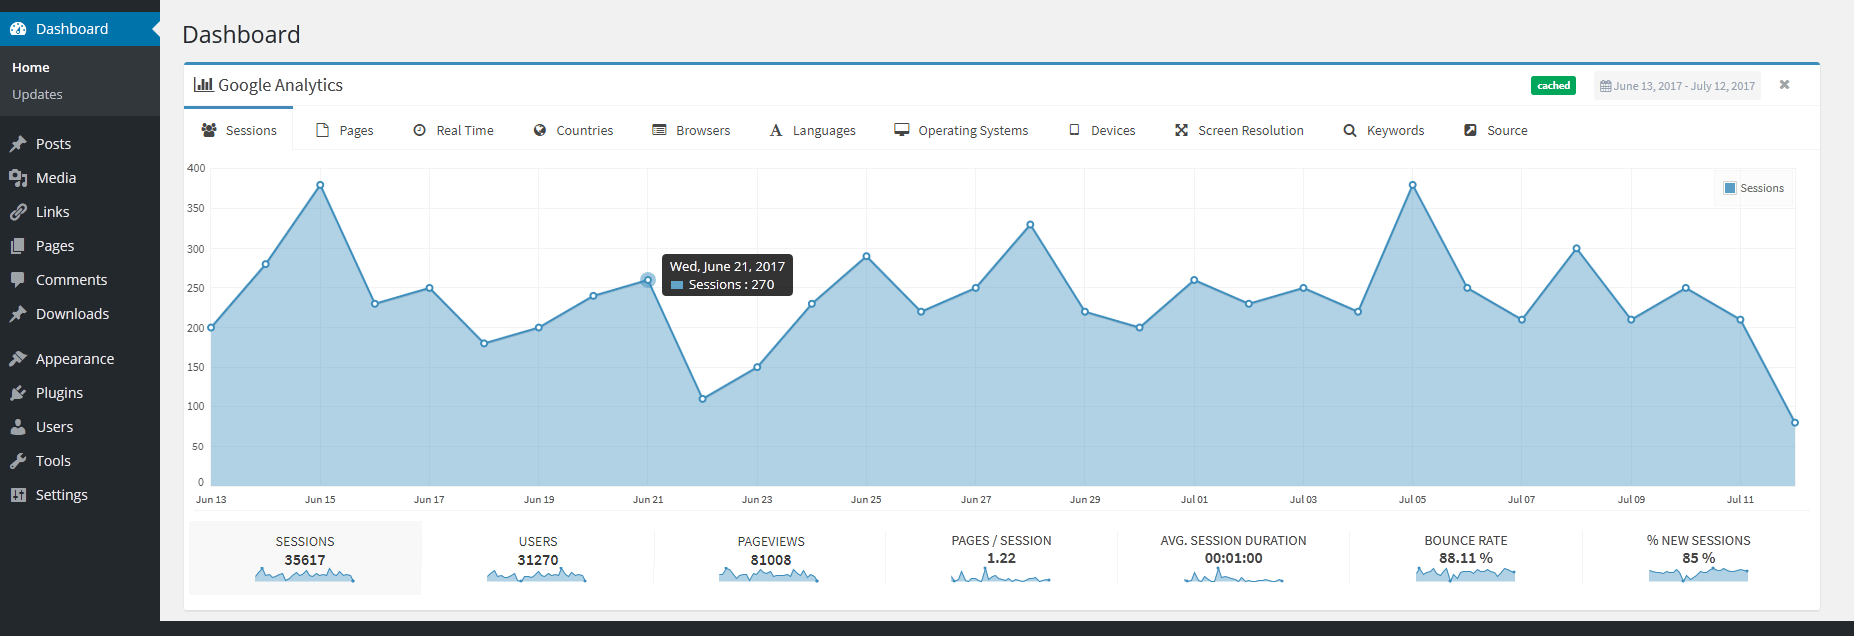Select the PAGES / SESSION 1.22 metric
Image resolution: width=1854 pixels, height=636 pixels.
pos(1001,558)
